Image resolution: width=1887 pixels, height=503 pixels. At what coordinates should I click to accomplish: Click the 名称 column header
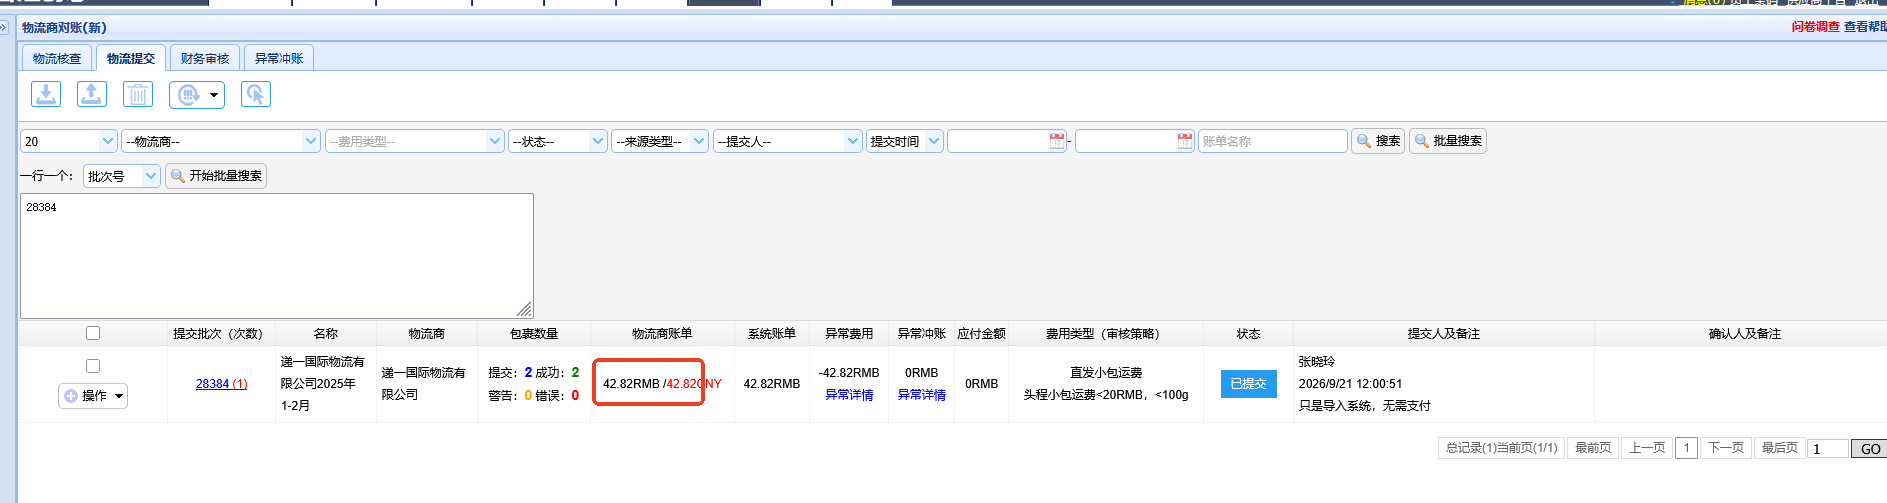coord(326,334)
